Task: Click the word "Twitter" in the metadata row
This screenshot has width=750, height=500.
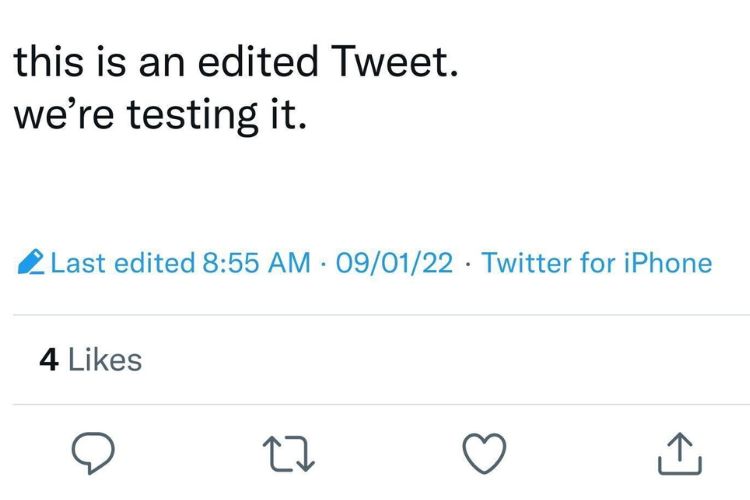Action: point(526,264)
